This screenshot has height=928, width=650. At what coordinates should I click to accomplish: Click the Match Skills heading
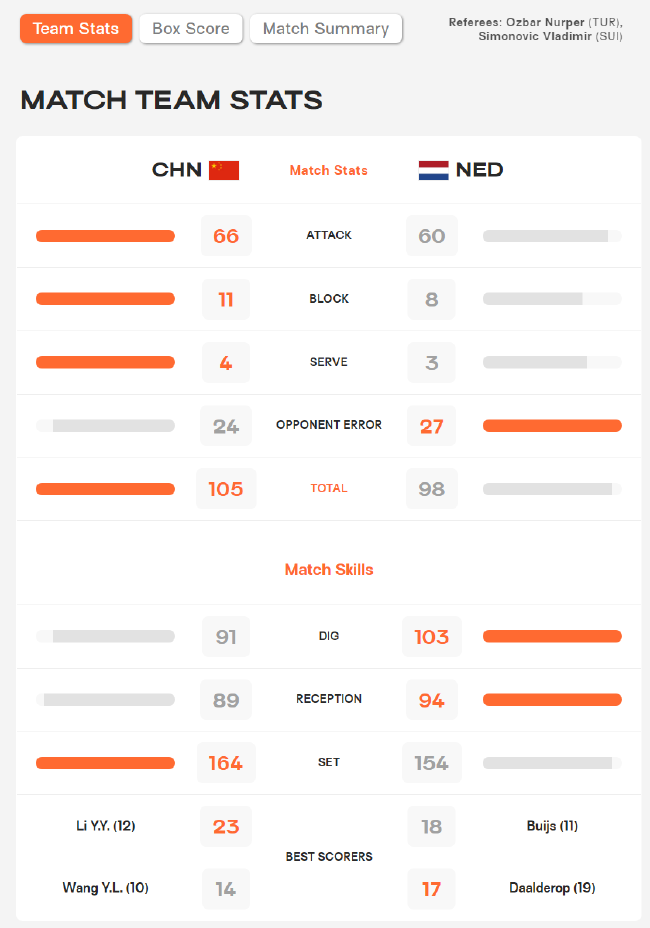[329, 569]
